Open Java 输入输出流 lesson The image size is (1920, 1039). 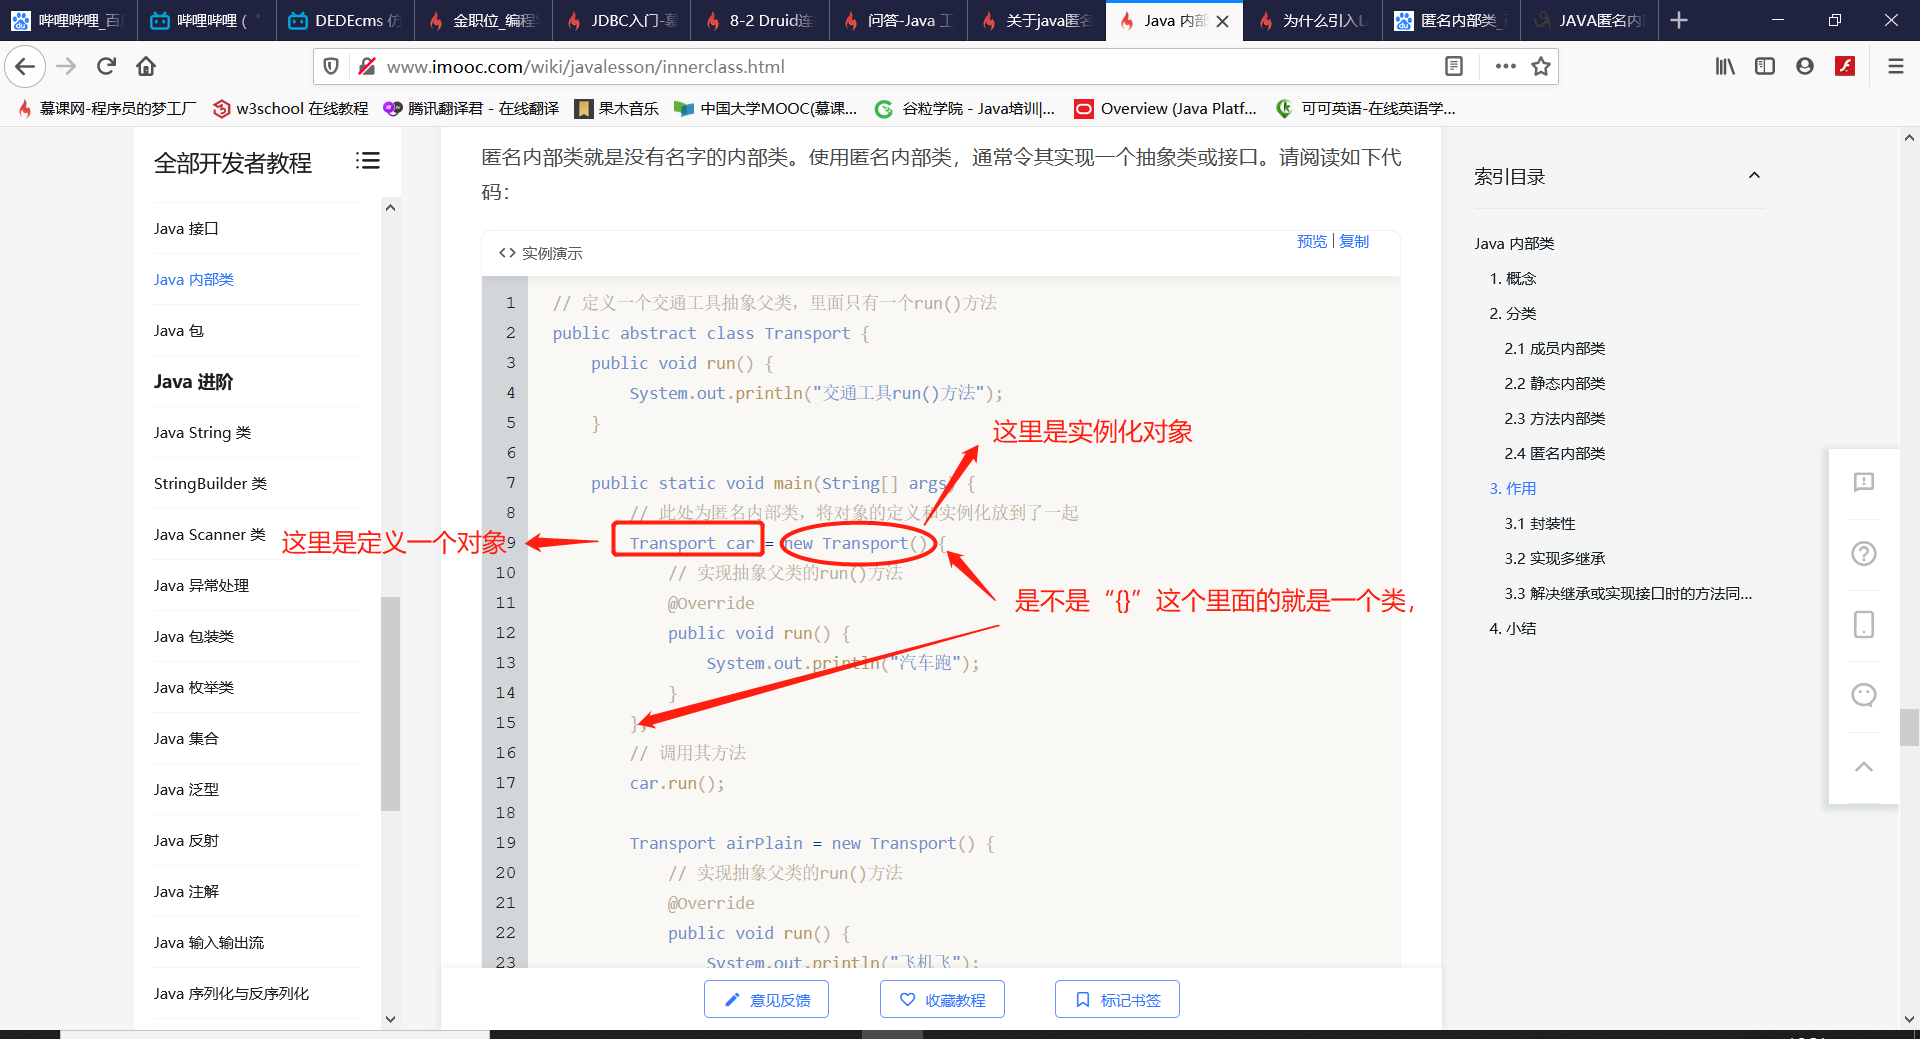(209, 942)
